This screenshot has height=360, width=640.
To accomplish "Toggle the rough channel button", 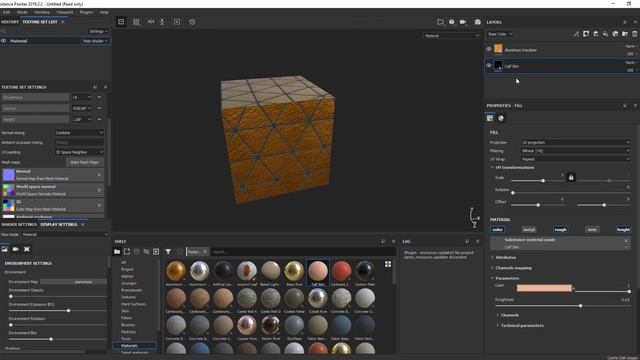I will [560, 230].
